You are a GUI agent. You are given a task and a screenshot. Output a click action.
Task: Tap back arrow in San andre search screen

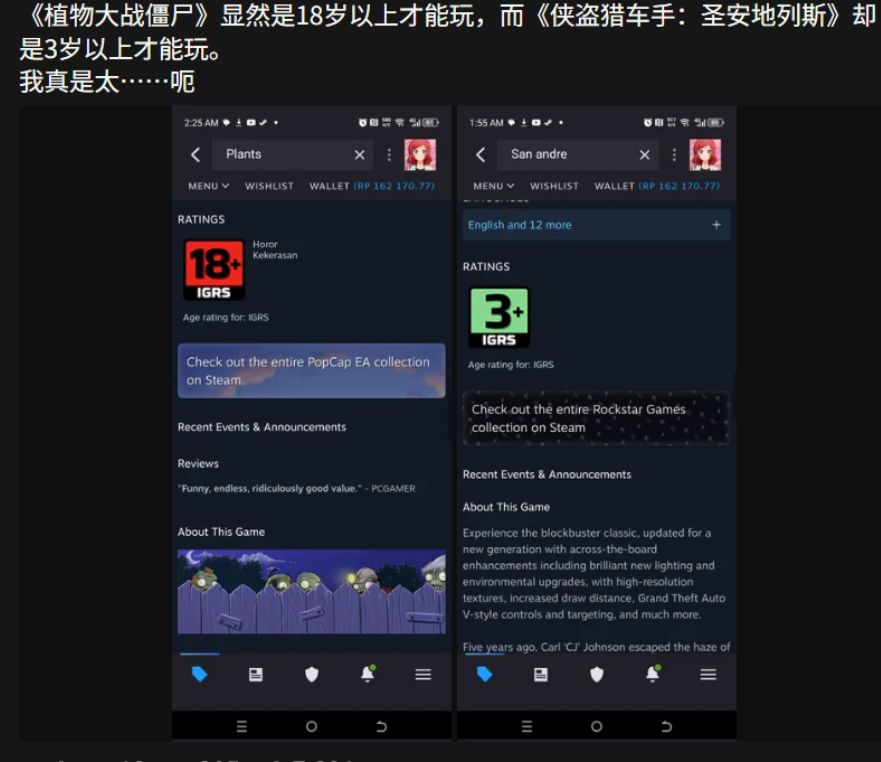click(480, 155)
